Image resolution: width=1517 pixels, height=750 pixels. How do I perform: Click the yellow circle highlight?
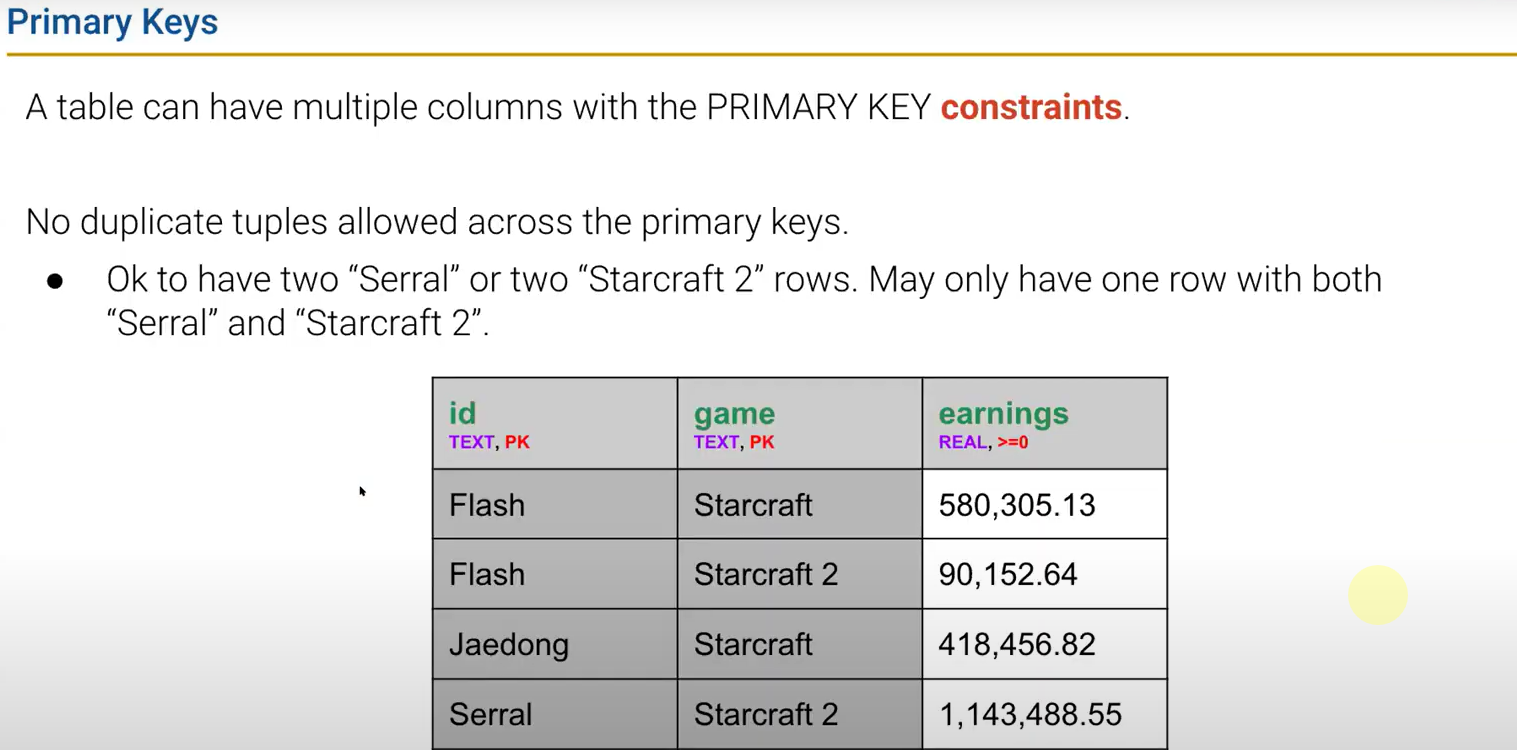[1377, 595]
